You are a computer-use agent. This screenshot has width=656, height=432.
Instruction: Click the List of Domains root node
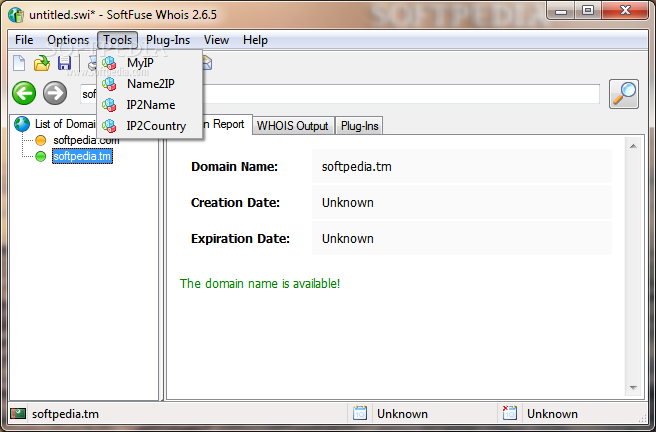65,124
